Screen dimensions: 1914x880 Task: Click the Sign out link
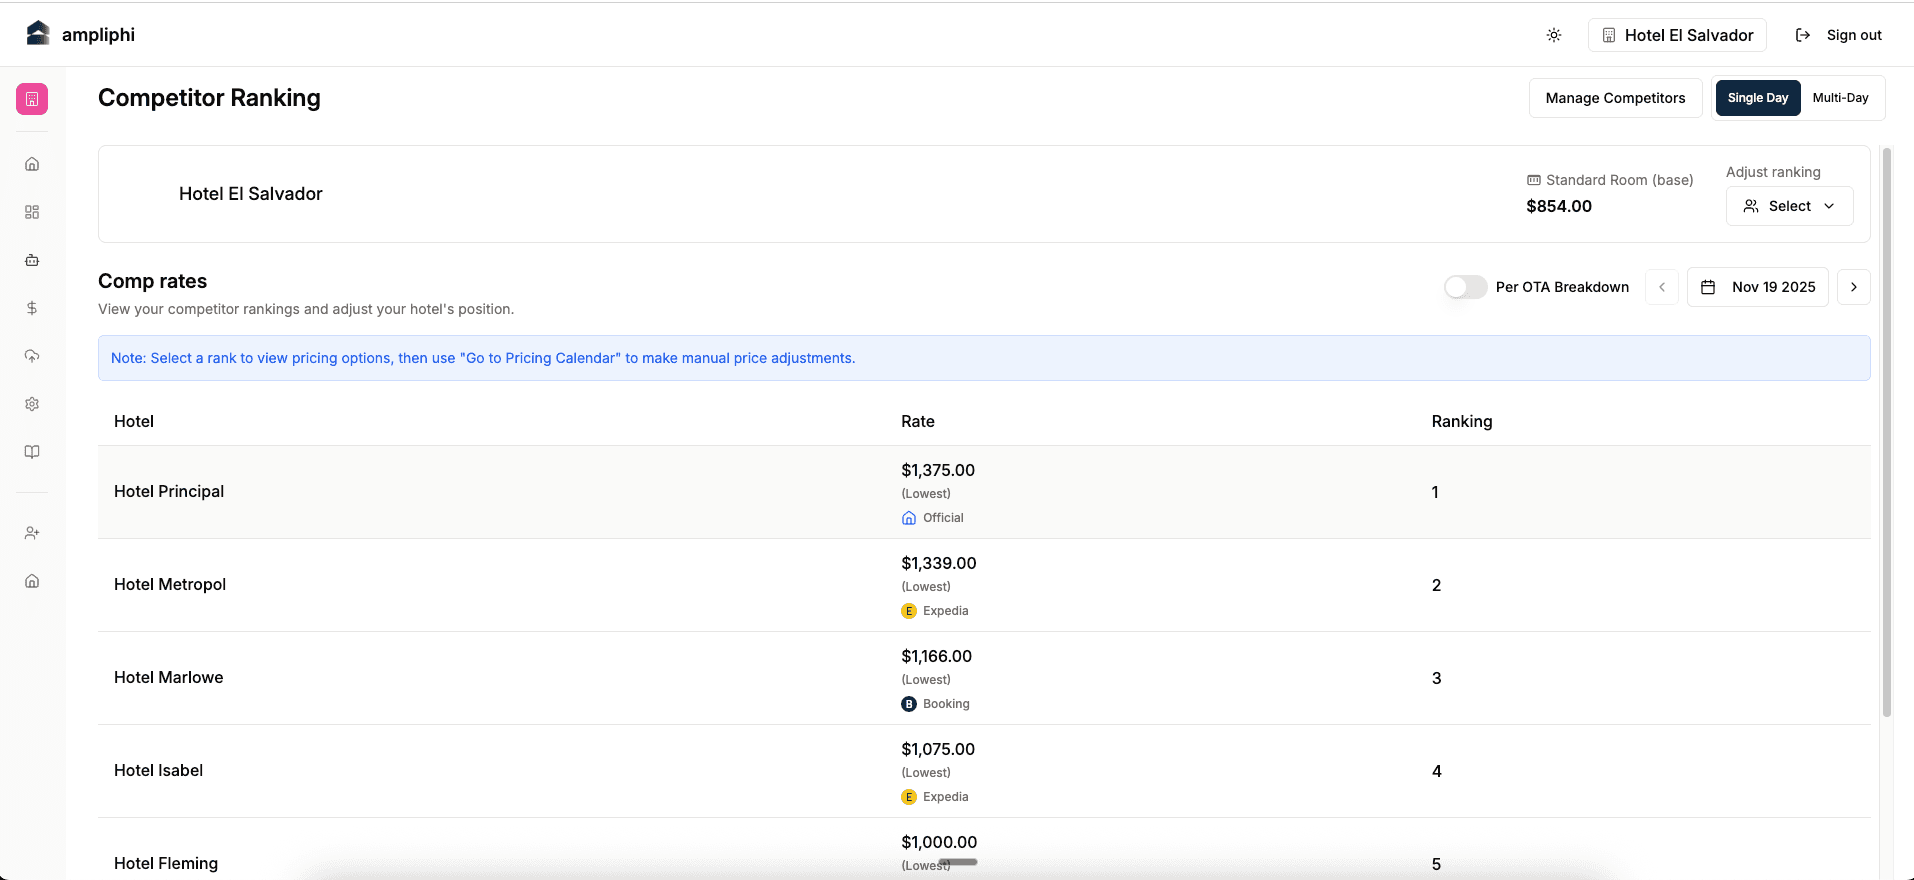pyautogui.click(x=1854, y=35)
